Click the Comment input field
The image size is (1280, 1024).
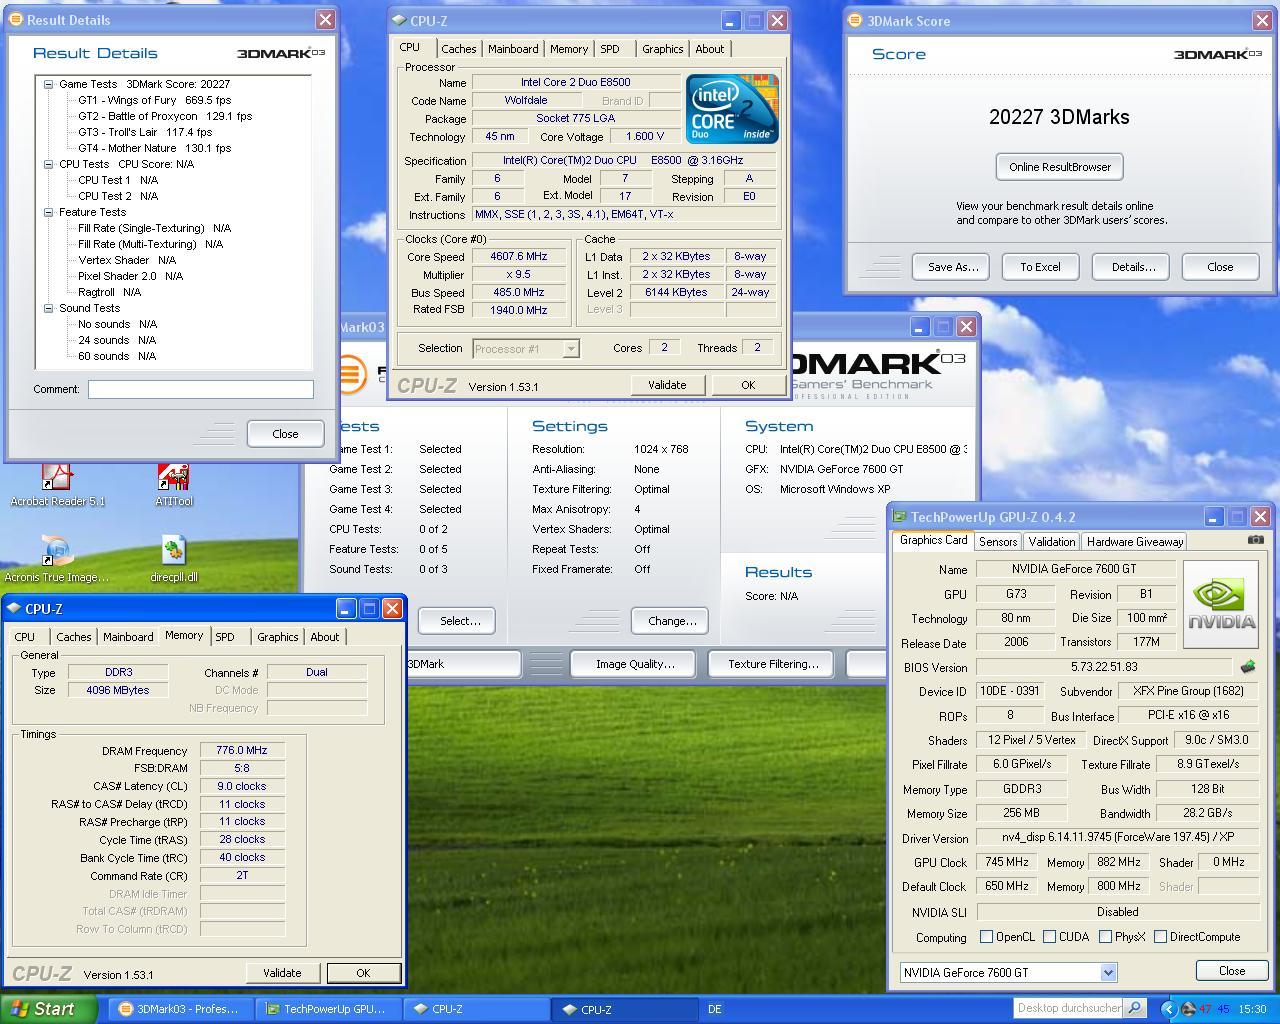coord(200,389)
